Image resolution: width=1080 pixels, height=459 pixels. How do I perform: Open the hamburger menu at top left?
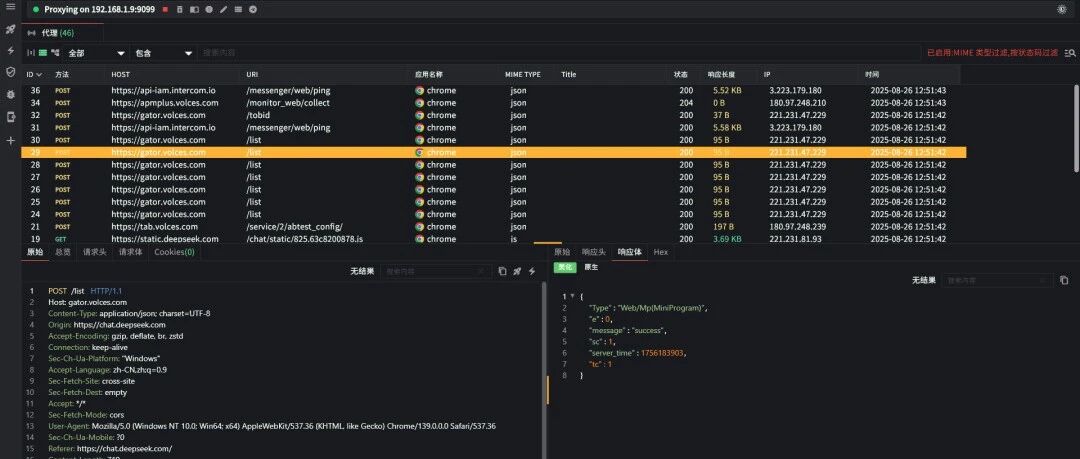(10, 7)
